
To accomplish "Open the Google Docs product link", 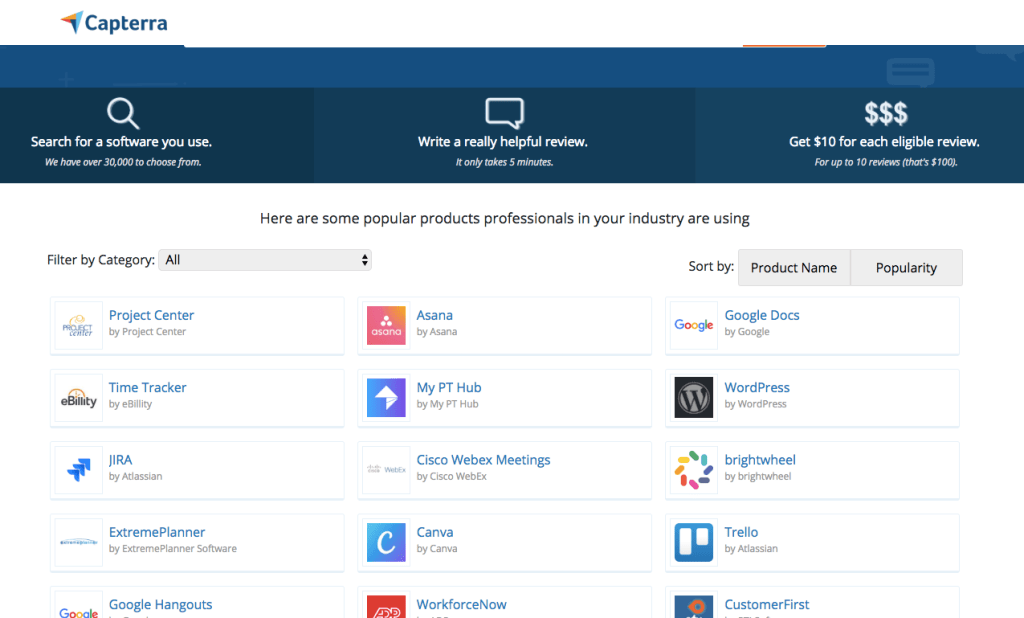I will click(x=761, y=316).
